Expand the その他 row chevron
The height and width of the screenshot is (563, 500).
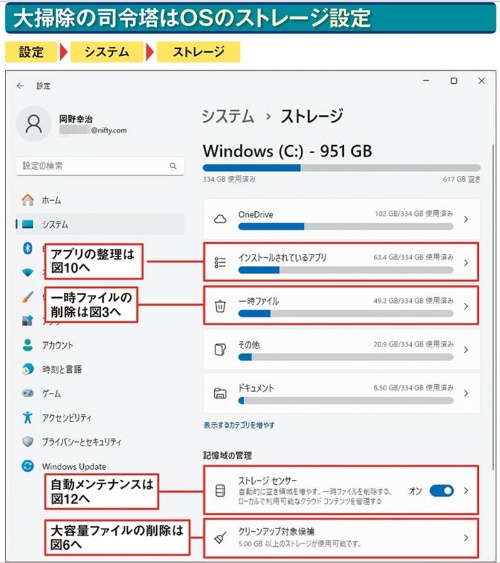pyautogui.click(x=466, y=349)
